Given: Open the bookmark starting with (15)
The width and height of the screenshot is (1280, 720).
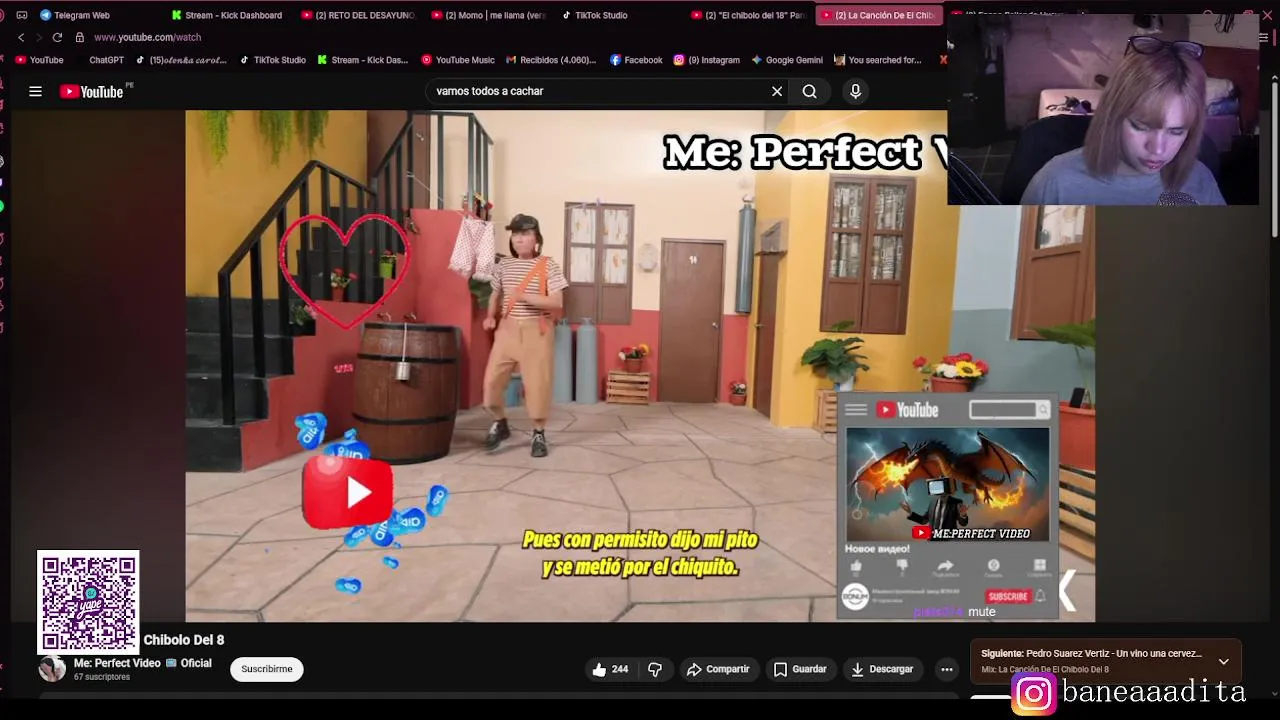Looking at the screenshot, I should click(x=181, y=60).
